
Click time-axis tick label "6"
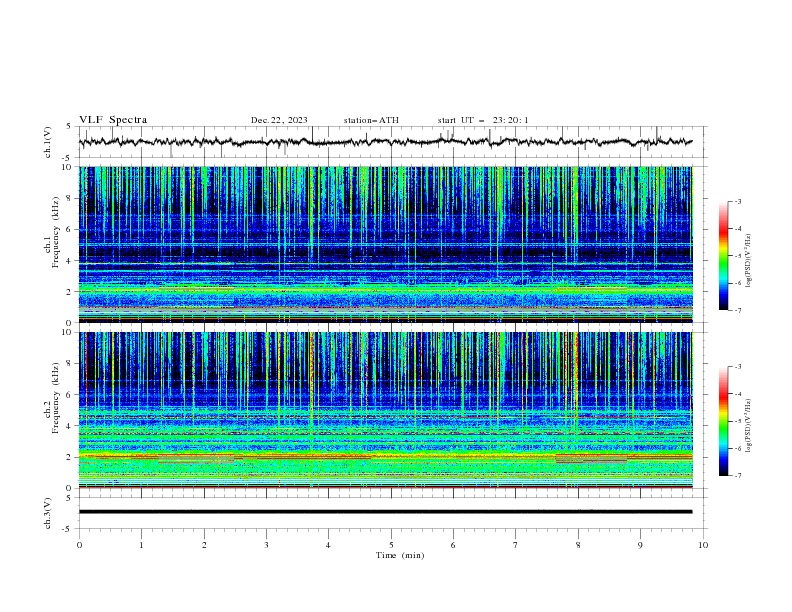453,545
